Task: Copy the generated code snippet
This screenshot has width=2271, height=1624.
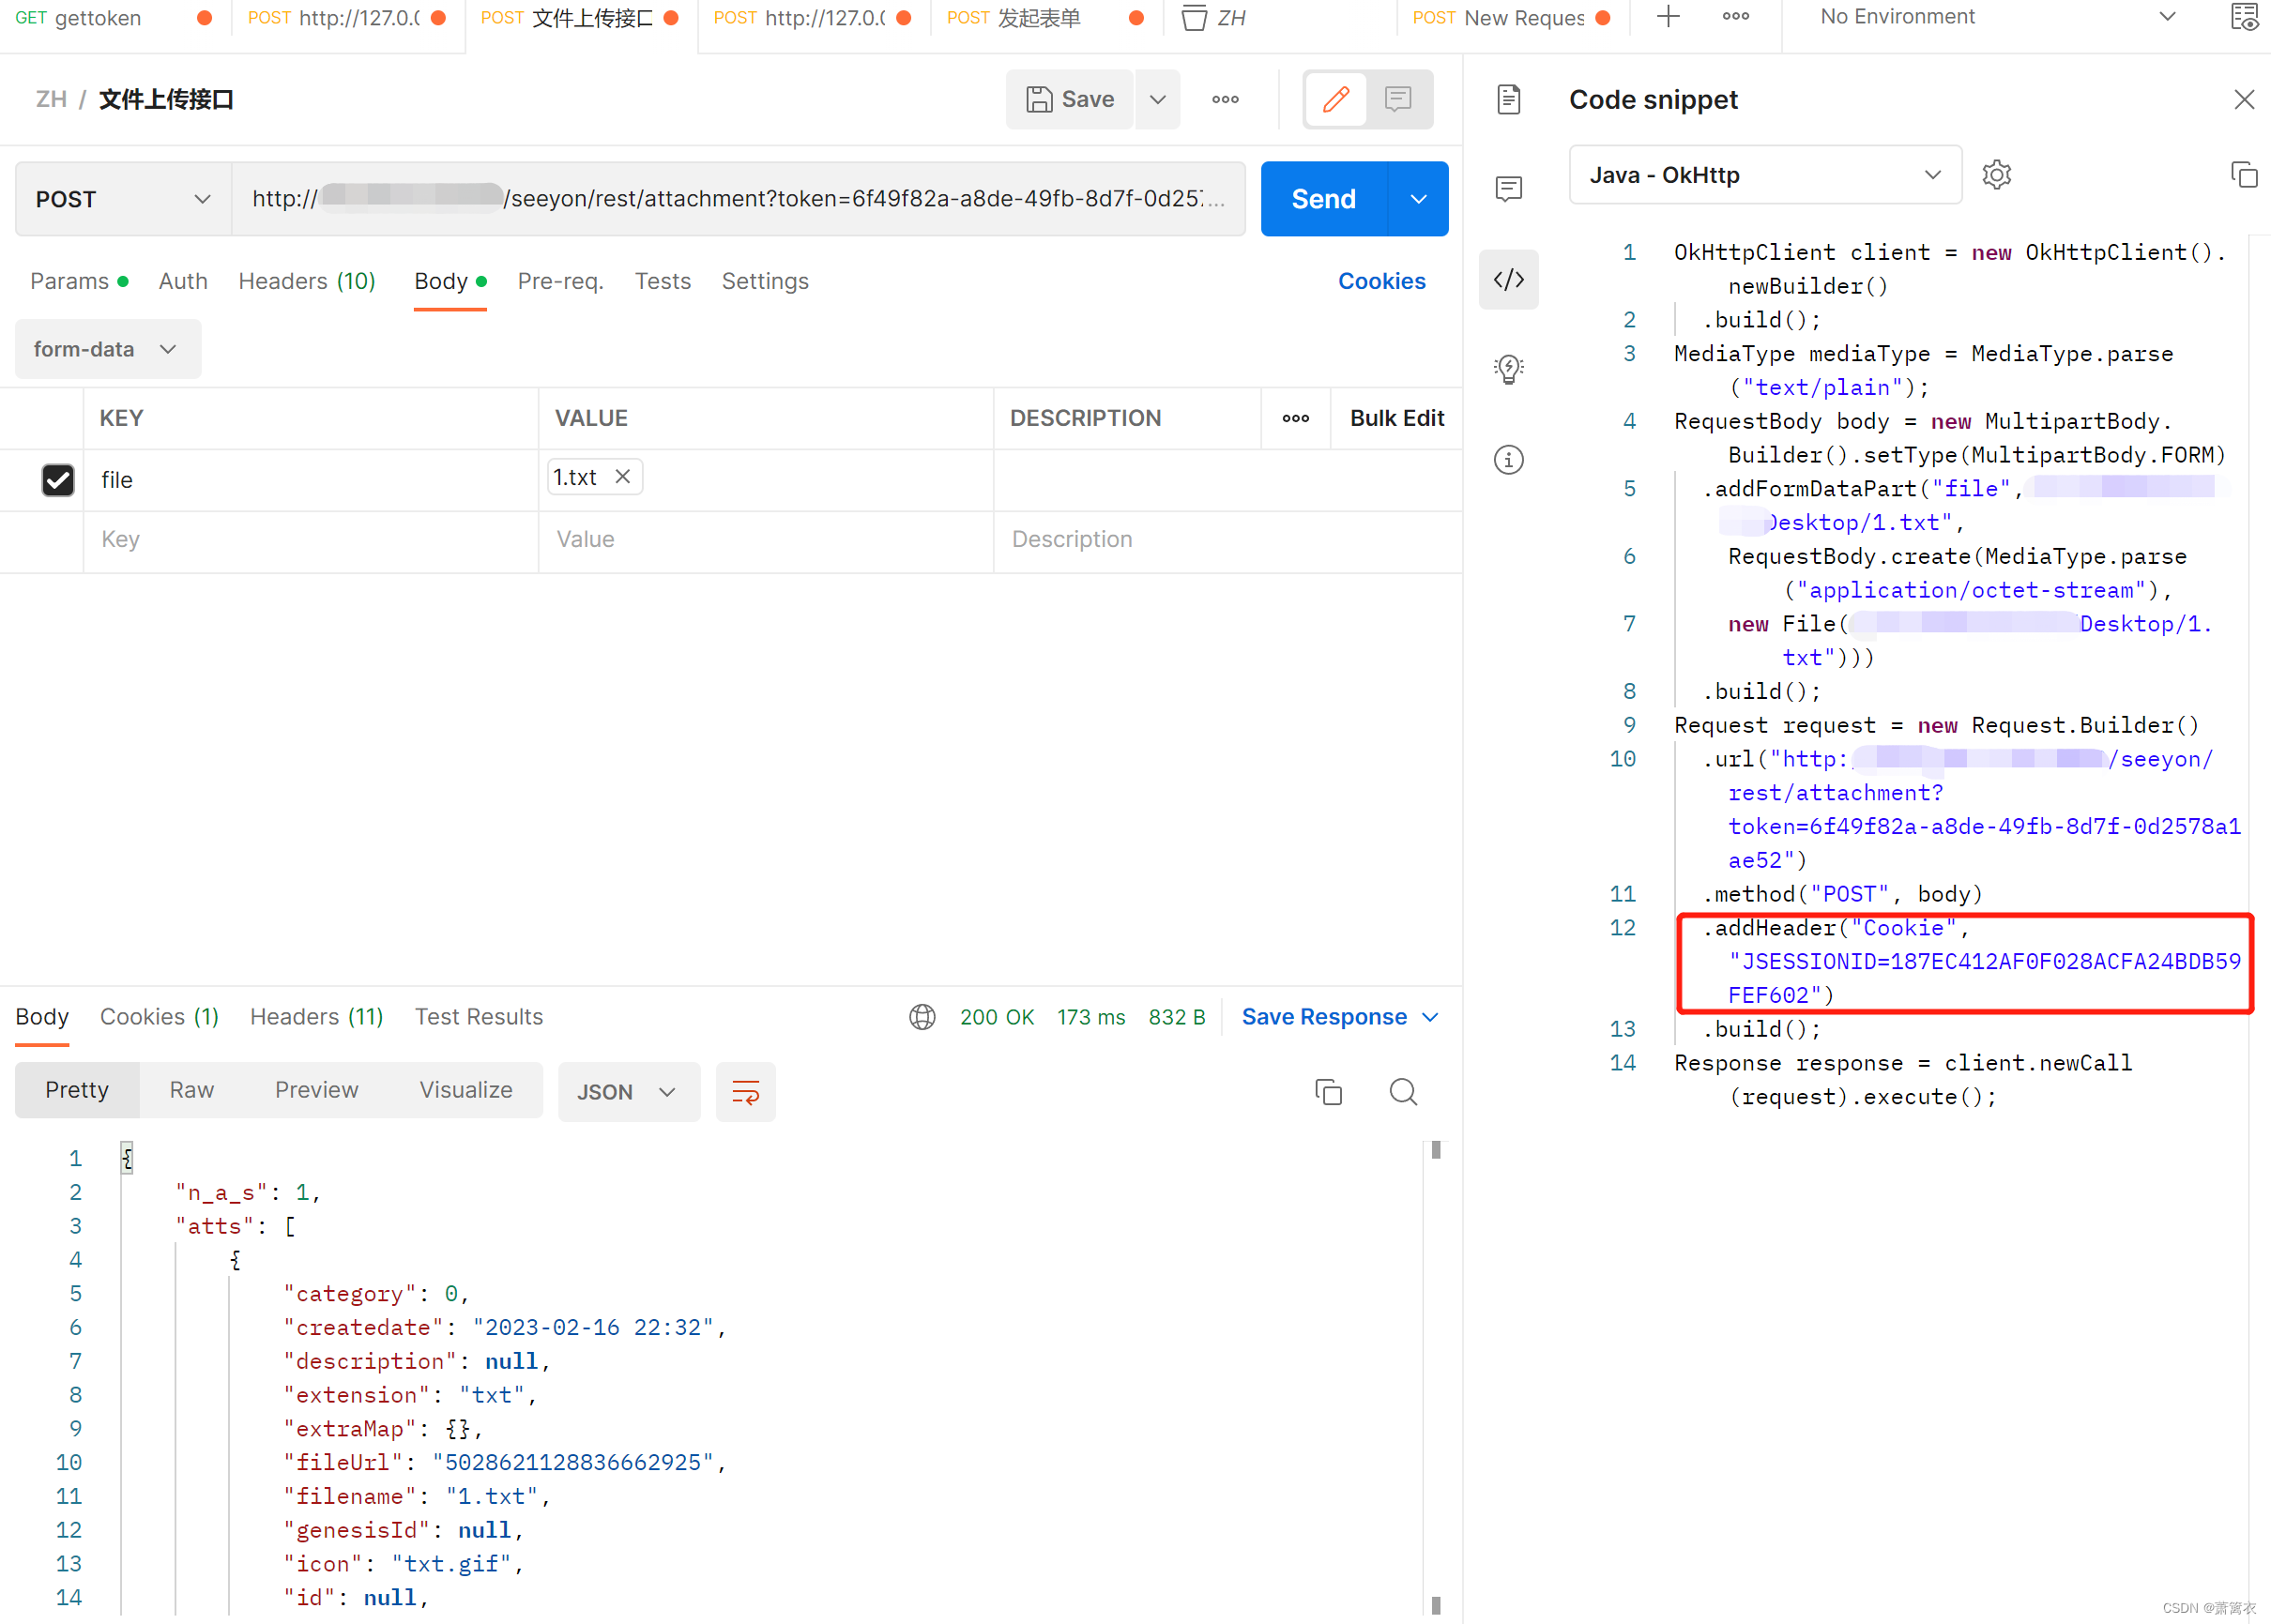Action: click(2244, 175)
